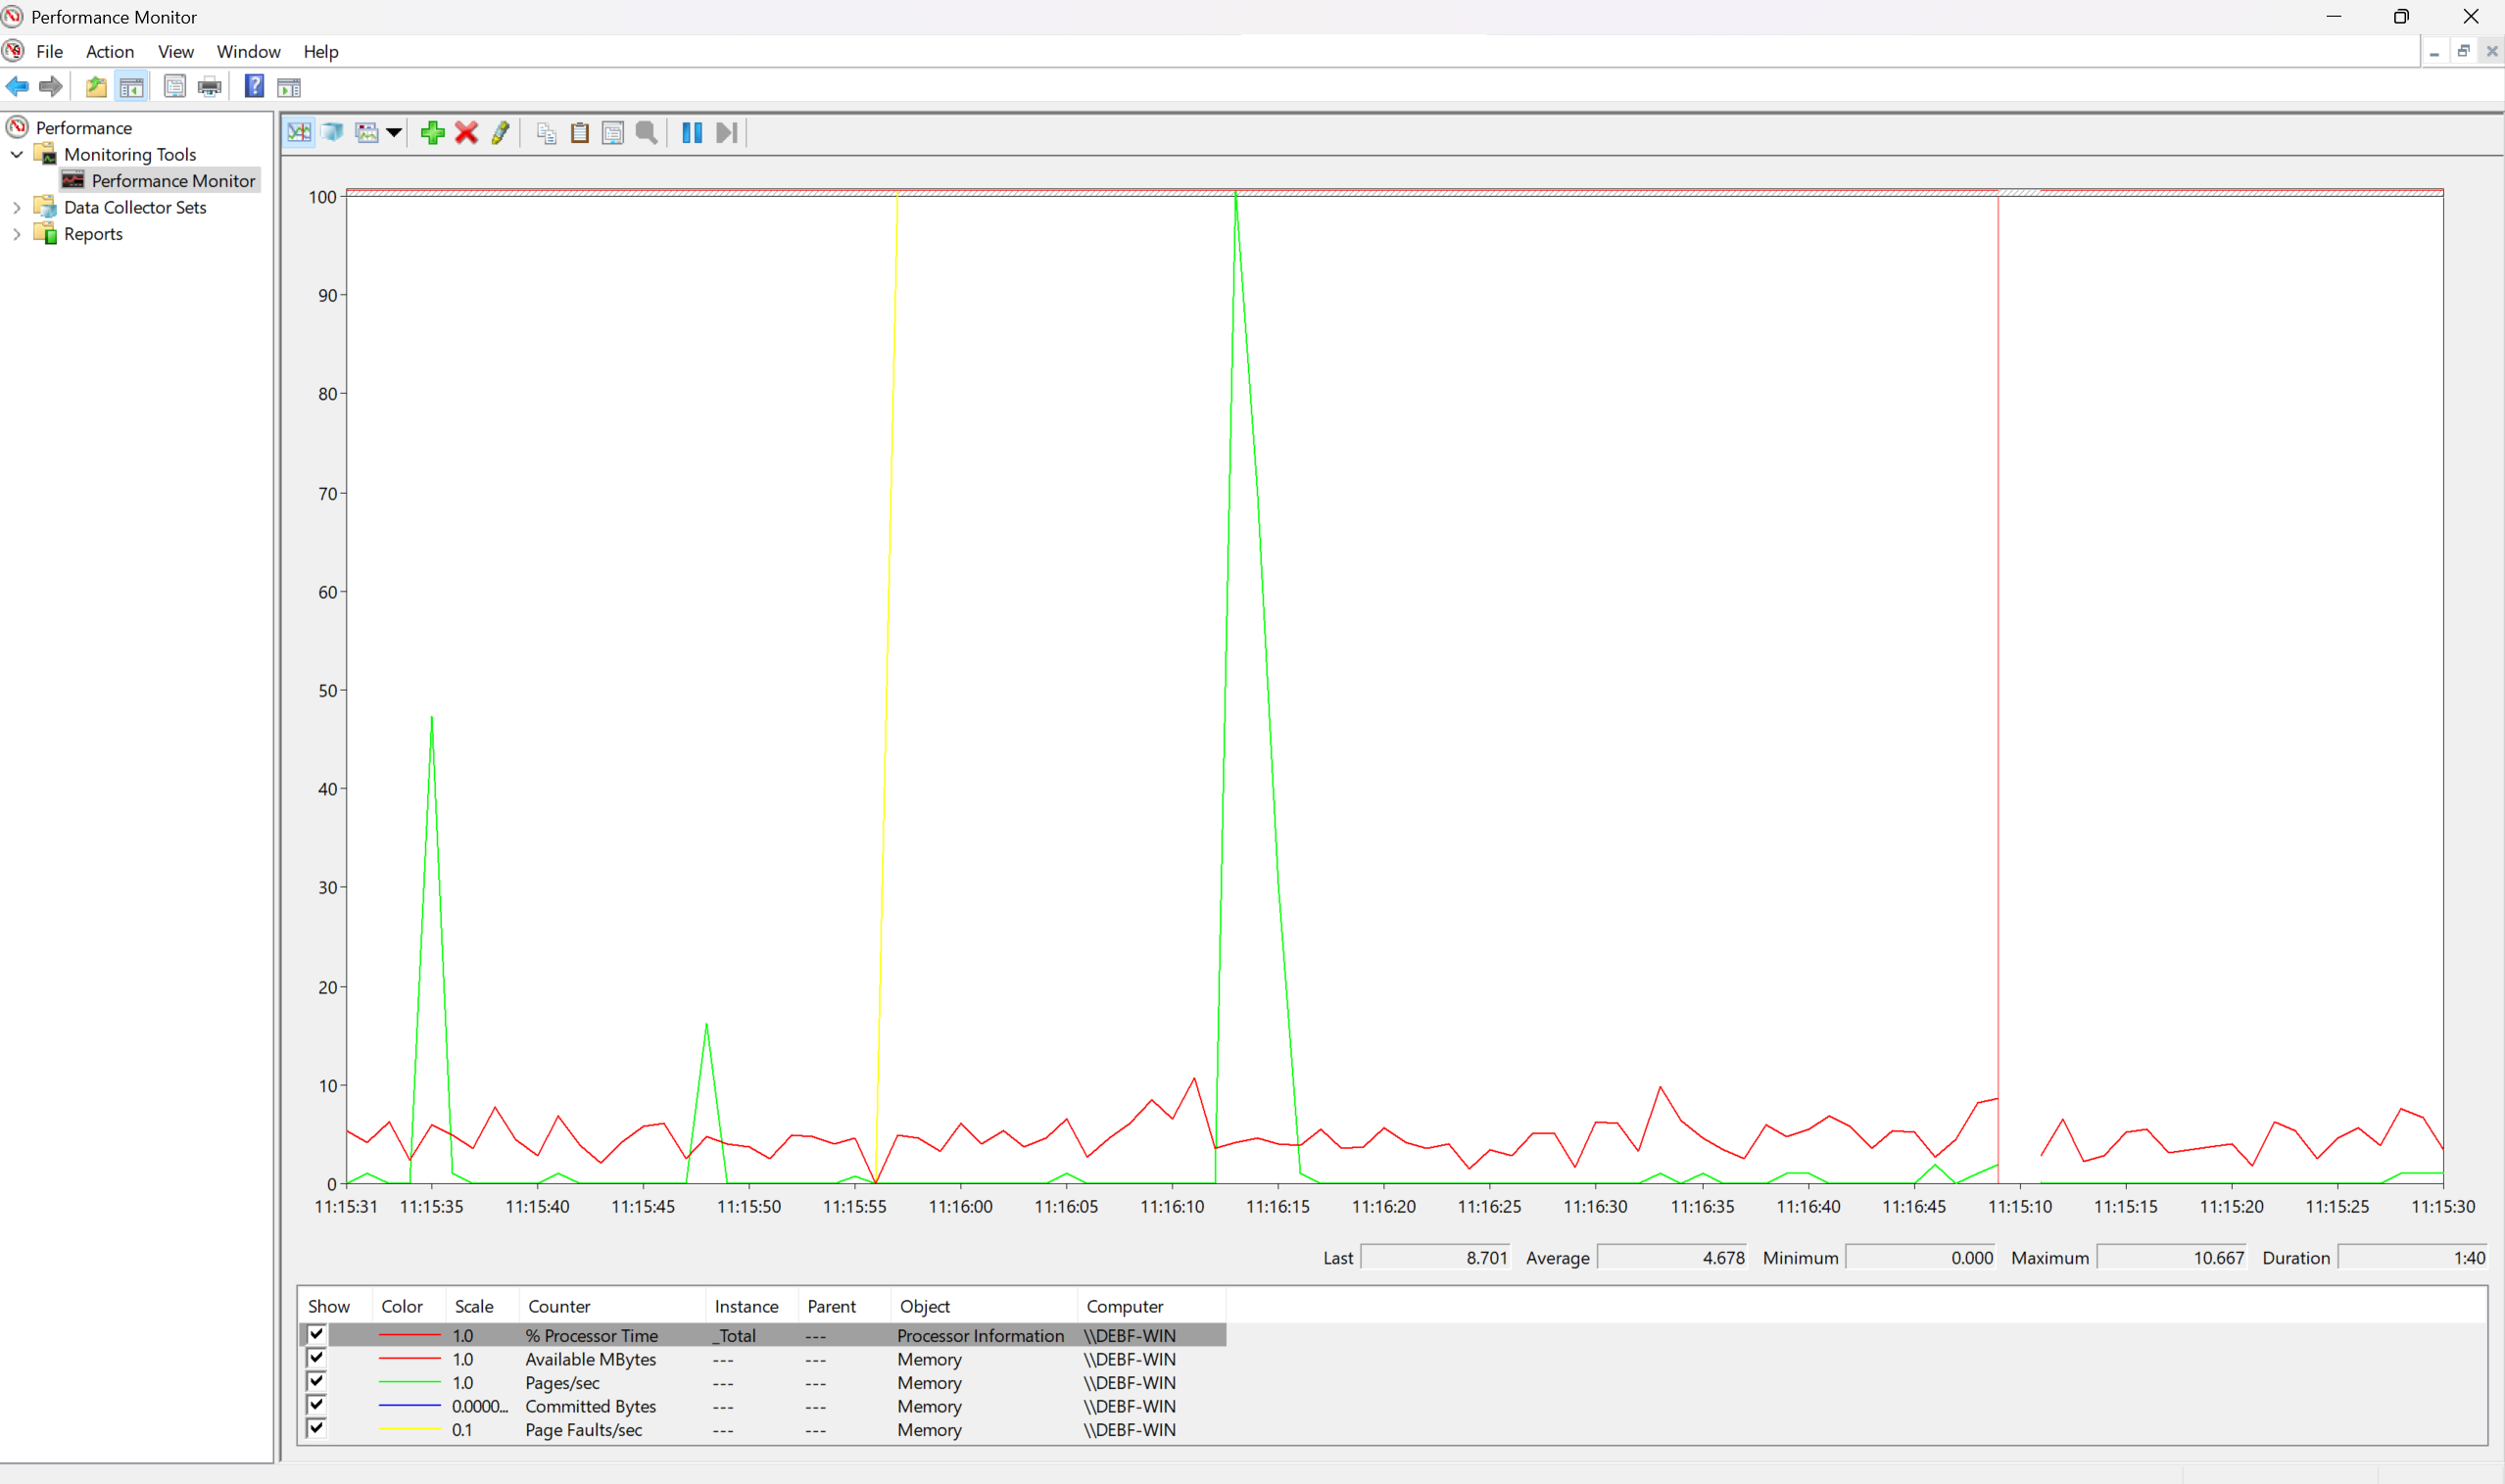Hide the Page Faults/sec counter via checkbox

pyautogui.click(x=316, y=1428)
